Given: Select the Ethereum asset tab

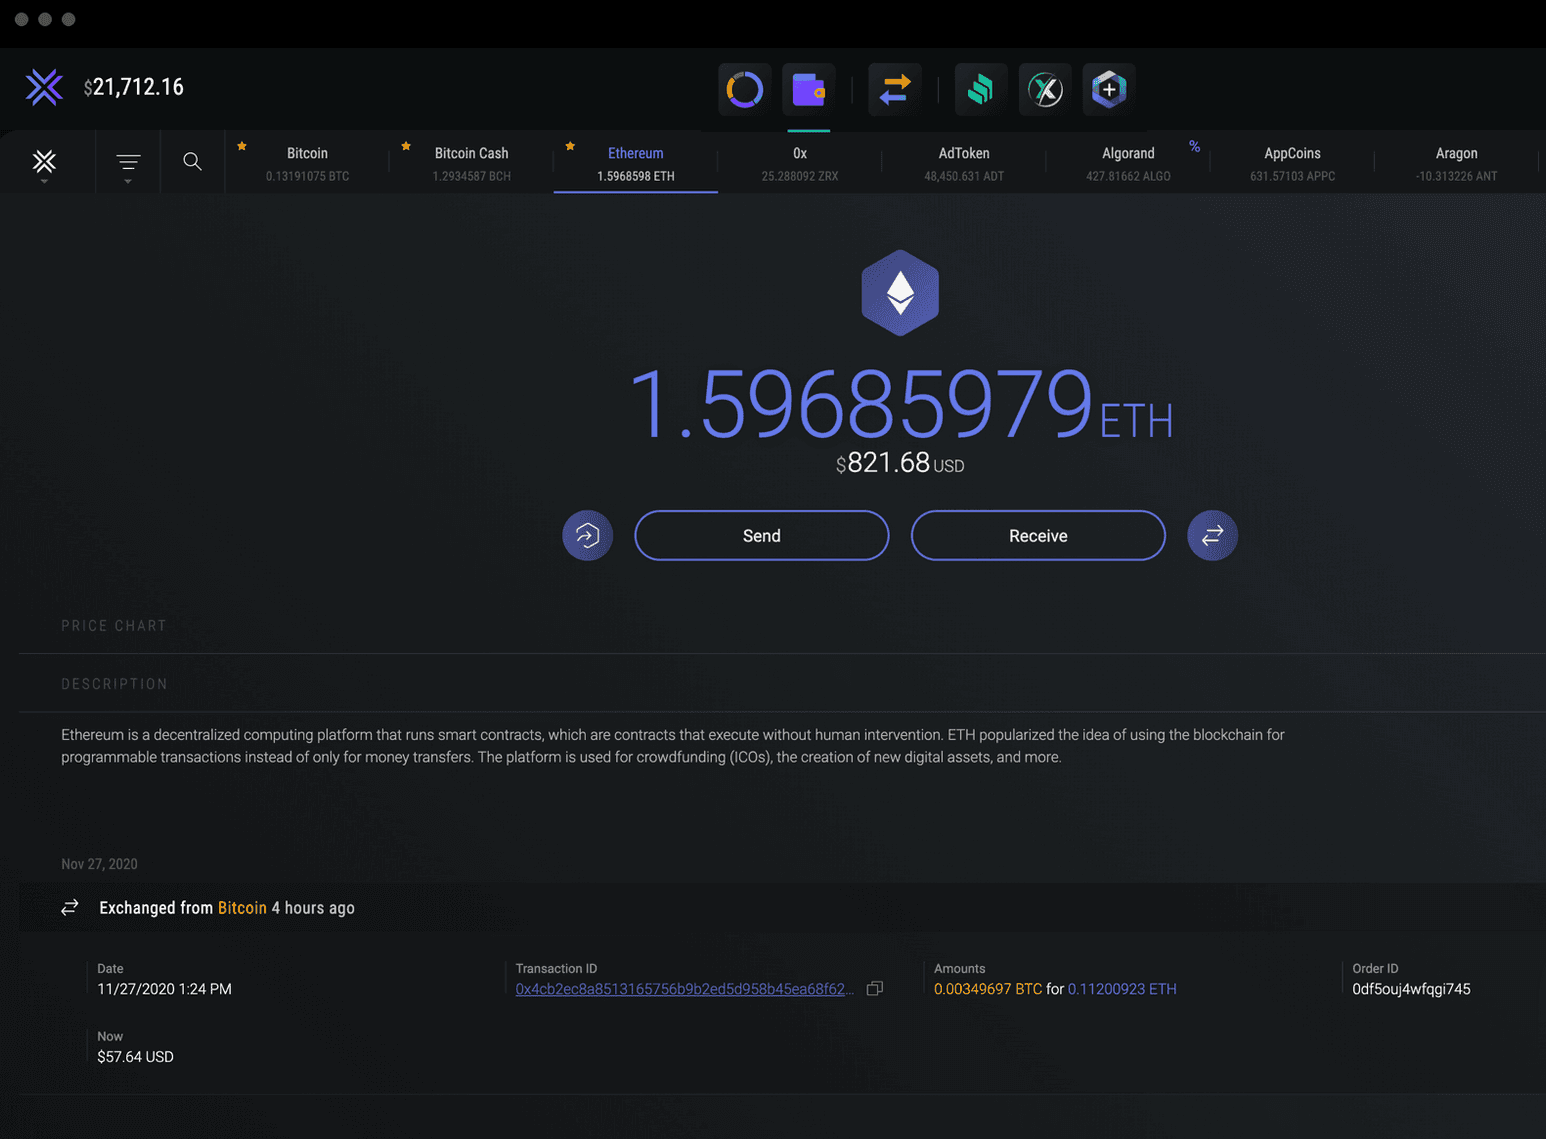Looking at the screenshot, I should coord(636,163).
